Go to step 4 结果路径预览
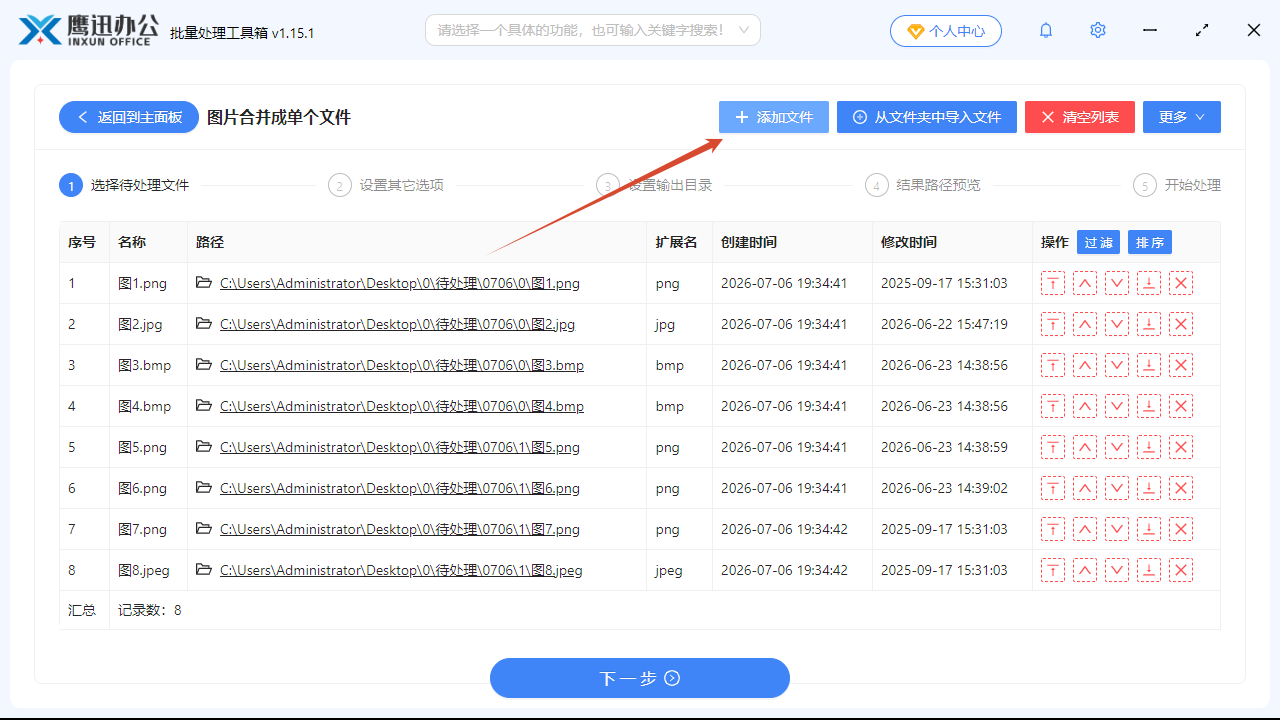 pos(923,185)
